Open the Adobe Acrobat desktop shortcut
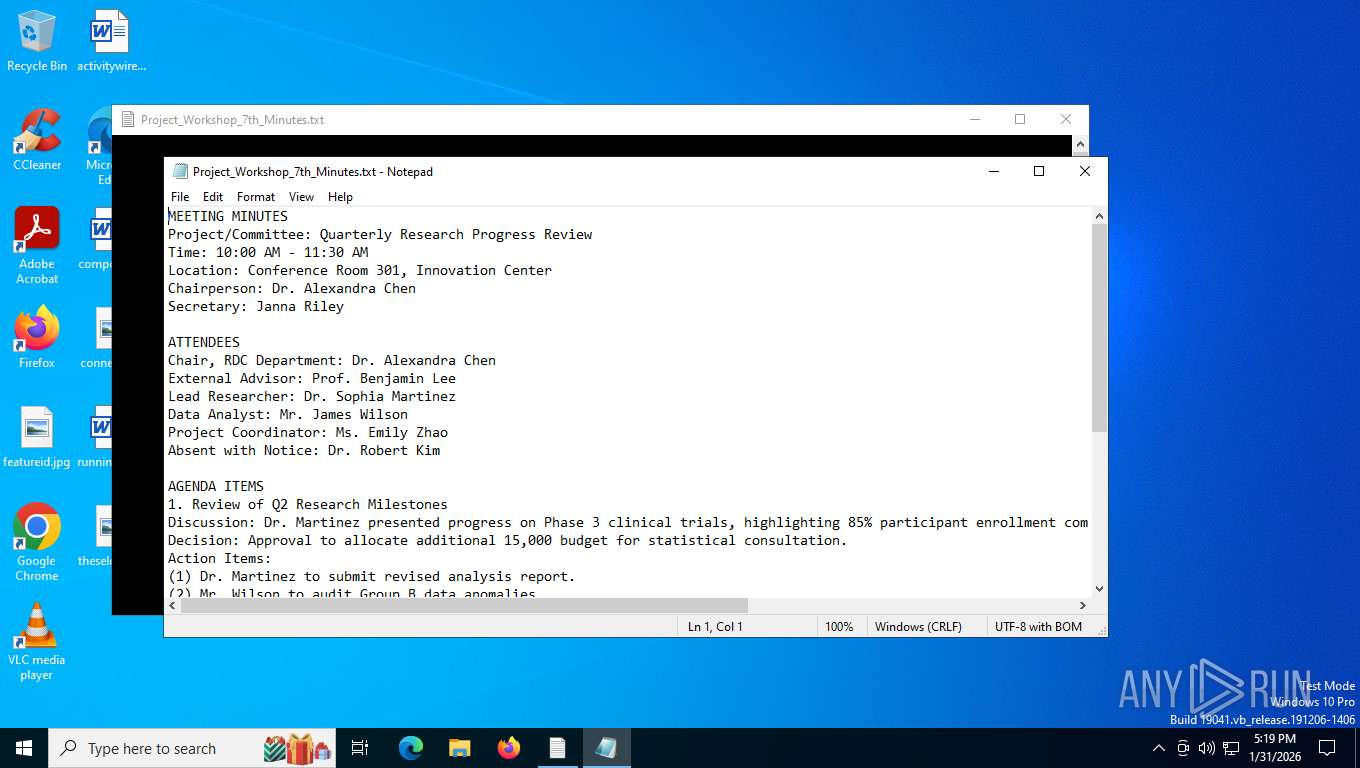The width and height of the screenshot is (1360, 768). pyautogui.click(x=37, y=246)
